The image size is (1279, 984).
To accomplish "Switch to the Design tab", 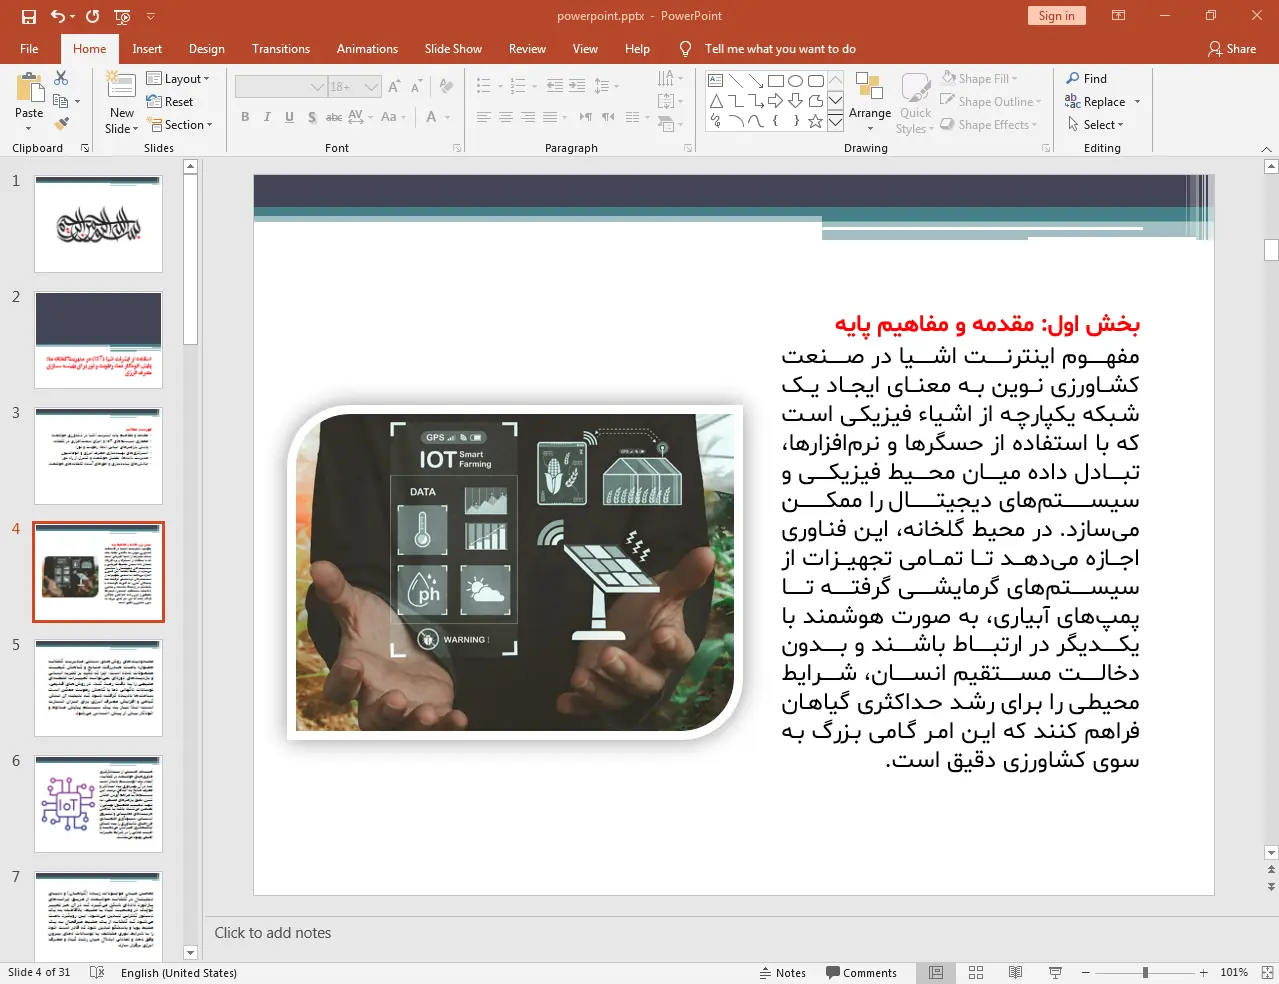I will tap(207, 48).
